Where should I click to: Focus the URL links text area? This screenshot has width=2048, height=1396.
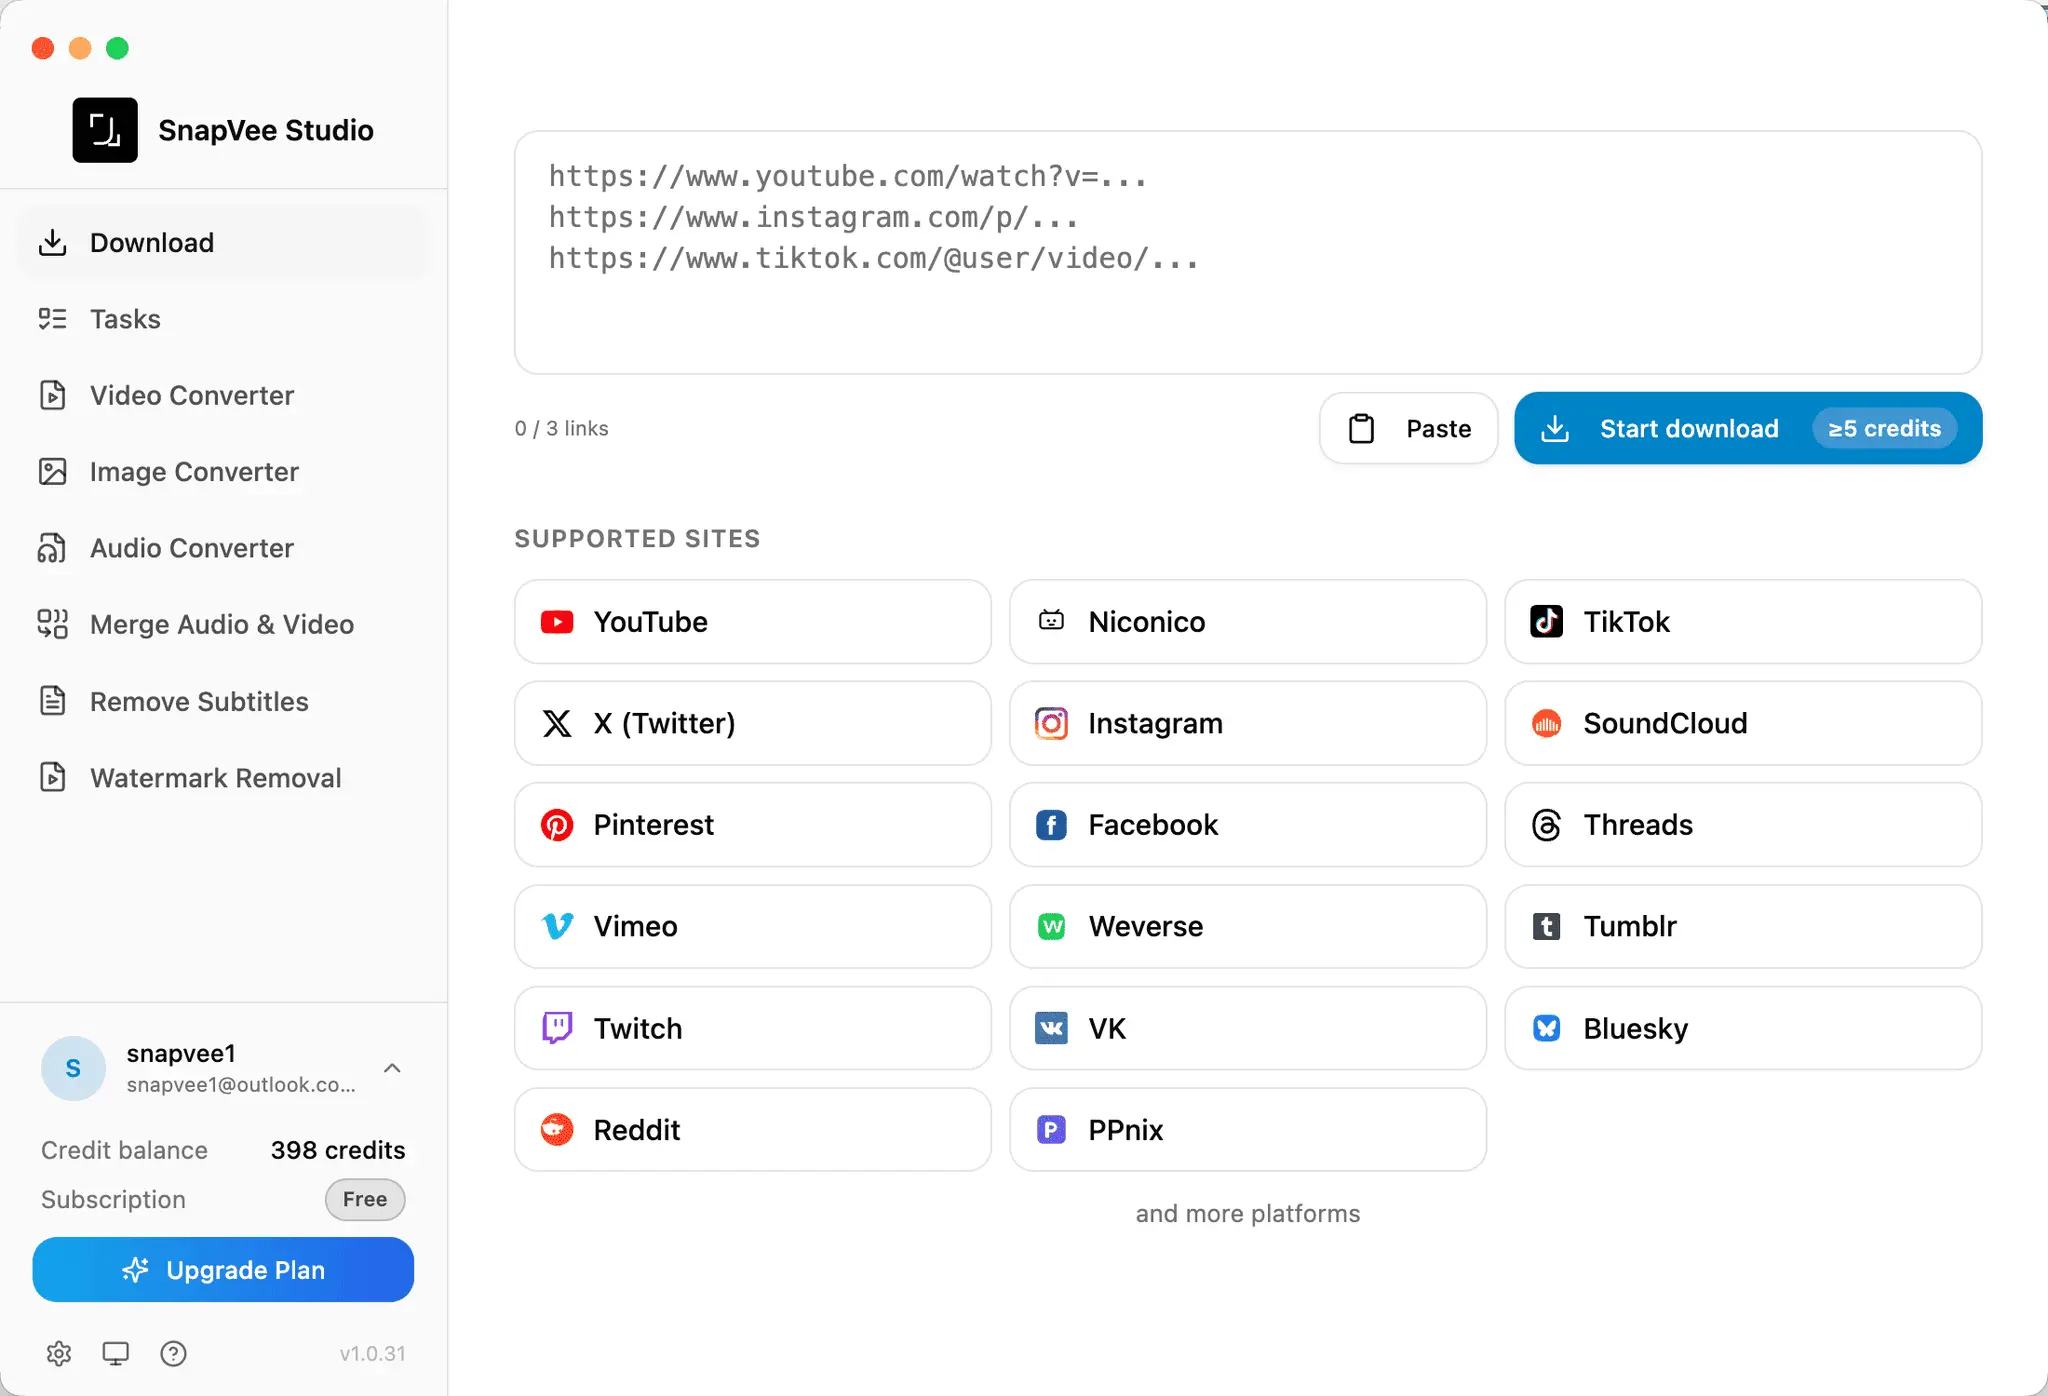coord(1248,253)
